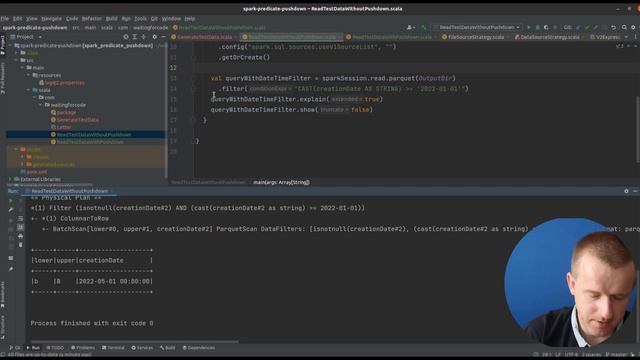Toggle soft-wrap in Run console

point(20,218)
